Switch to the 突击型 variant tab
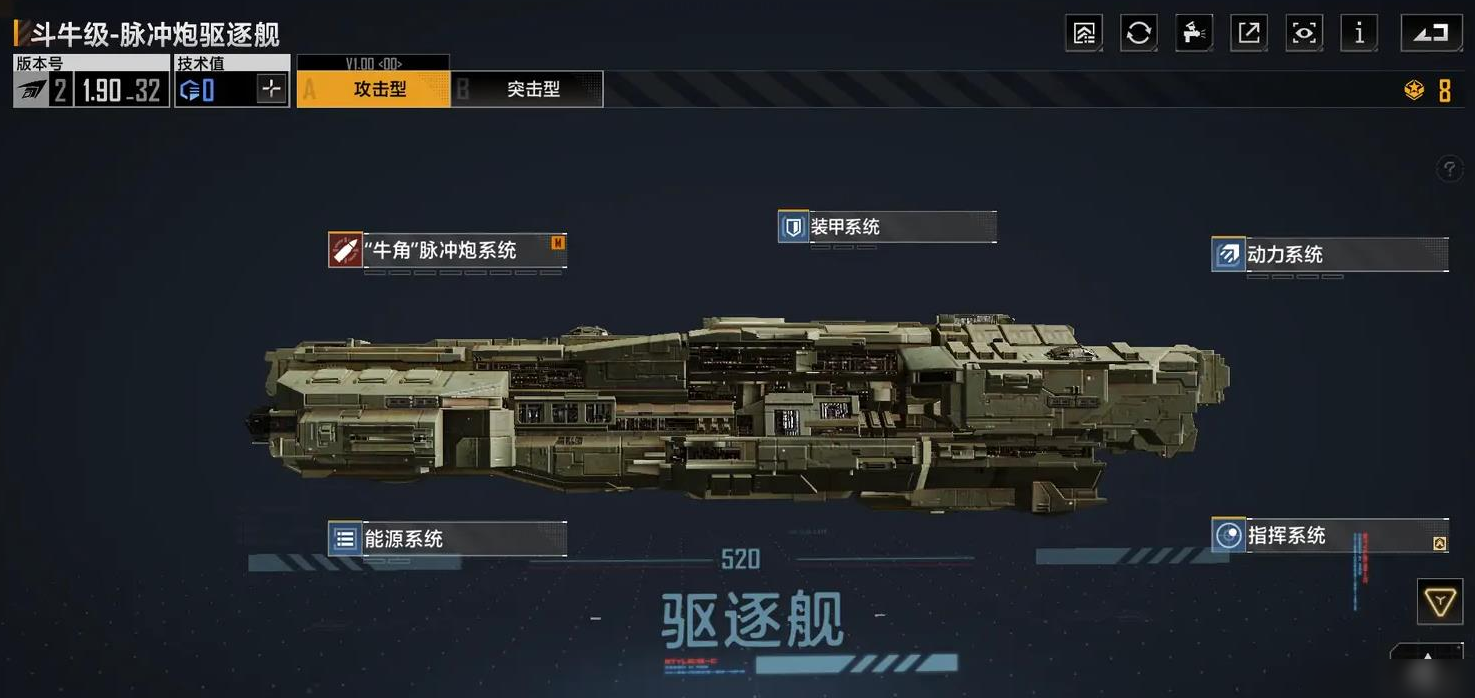 [527, 89]
